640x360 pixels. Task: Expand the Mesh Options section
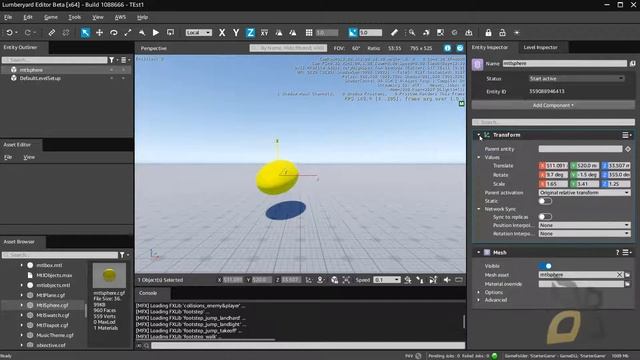click(x=479, y=292)
